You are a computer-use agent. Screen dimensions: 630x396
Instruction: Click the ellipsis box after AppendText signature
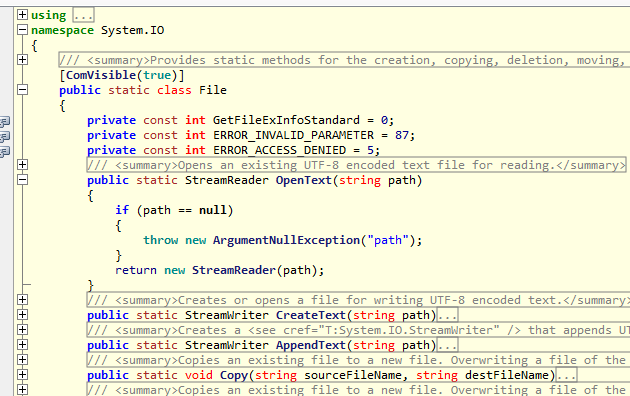point(447,345)
